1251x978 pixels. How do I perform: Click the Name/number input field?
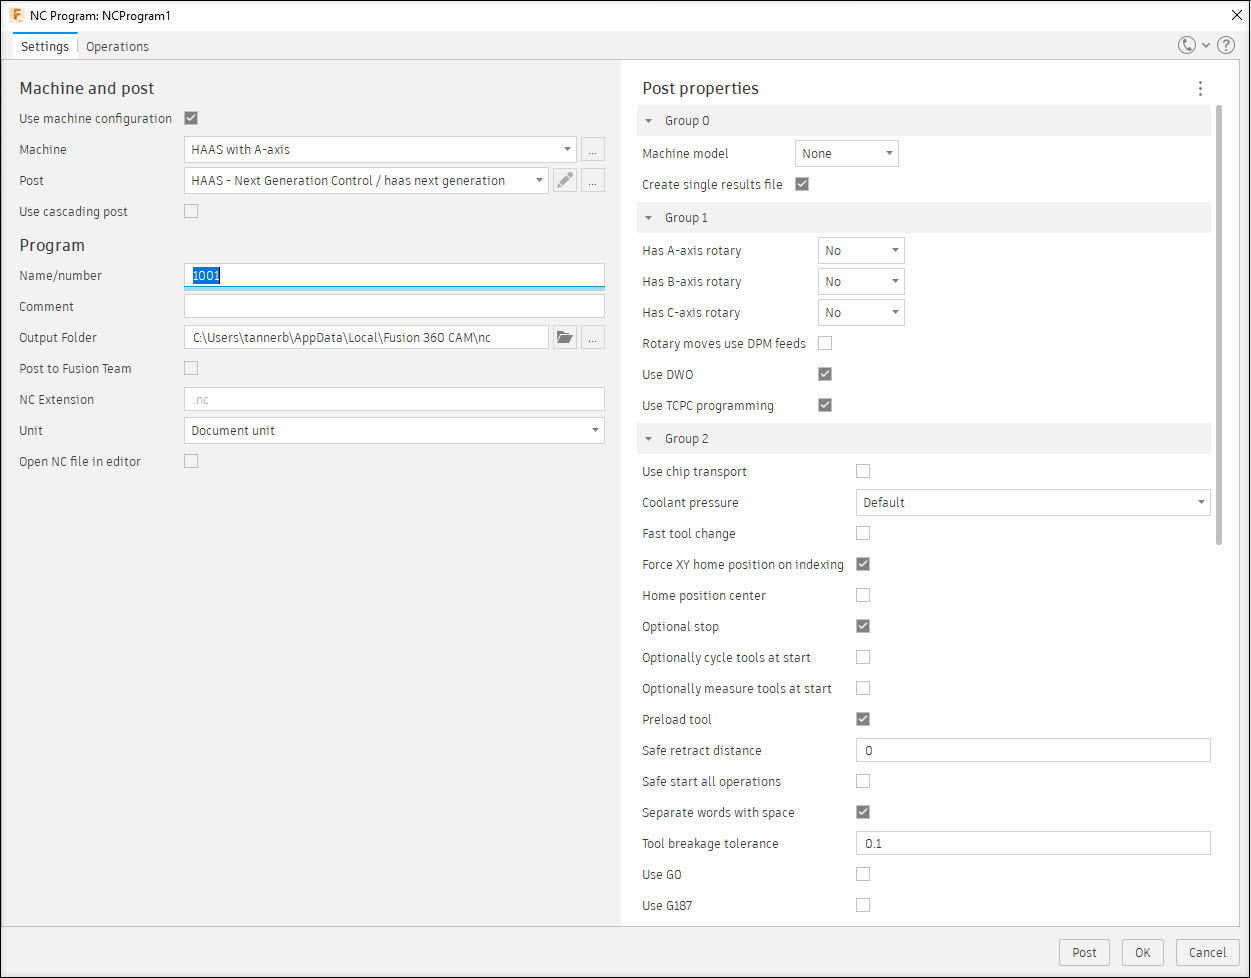point(394,276)
